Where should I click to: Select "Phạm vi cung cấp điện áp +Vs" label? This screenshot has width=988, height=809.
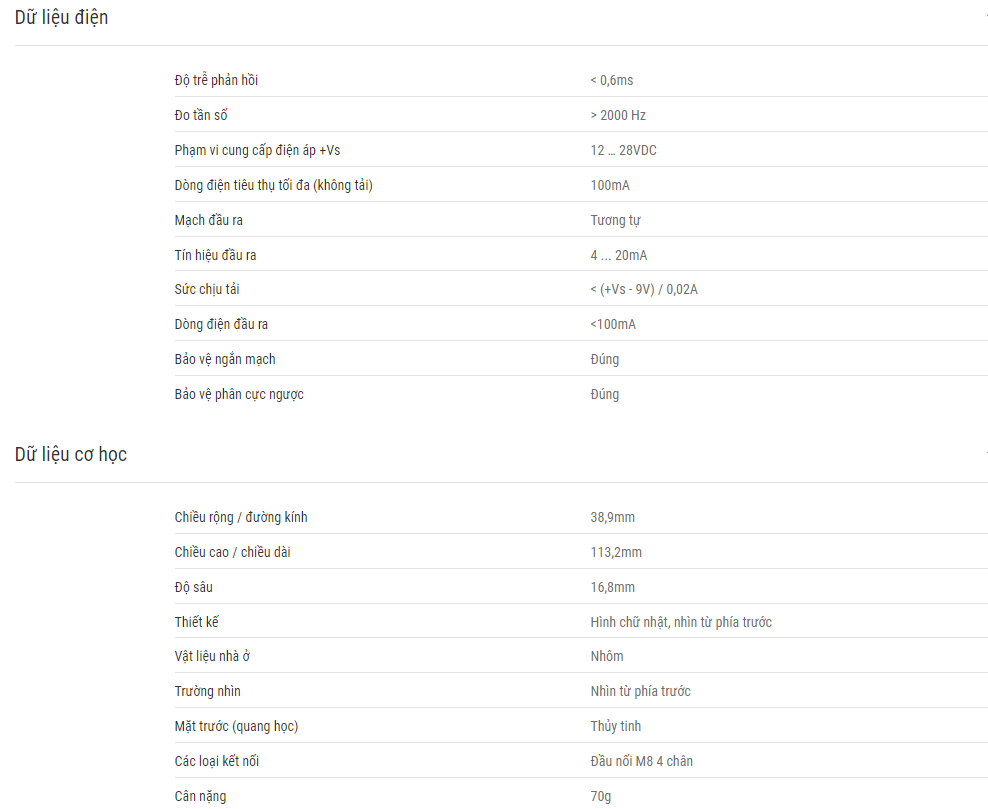point(257,150)
